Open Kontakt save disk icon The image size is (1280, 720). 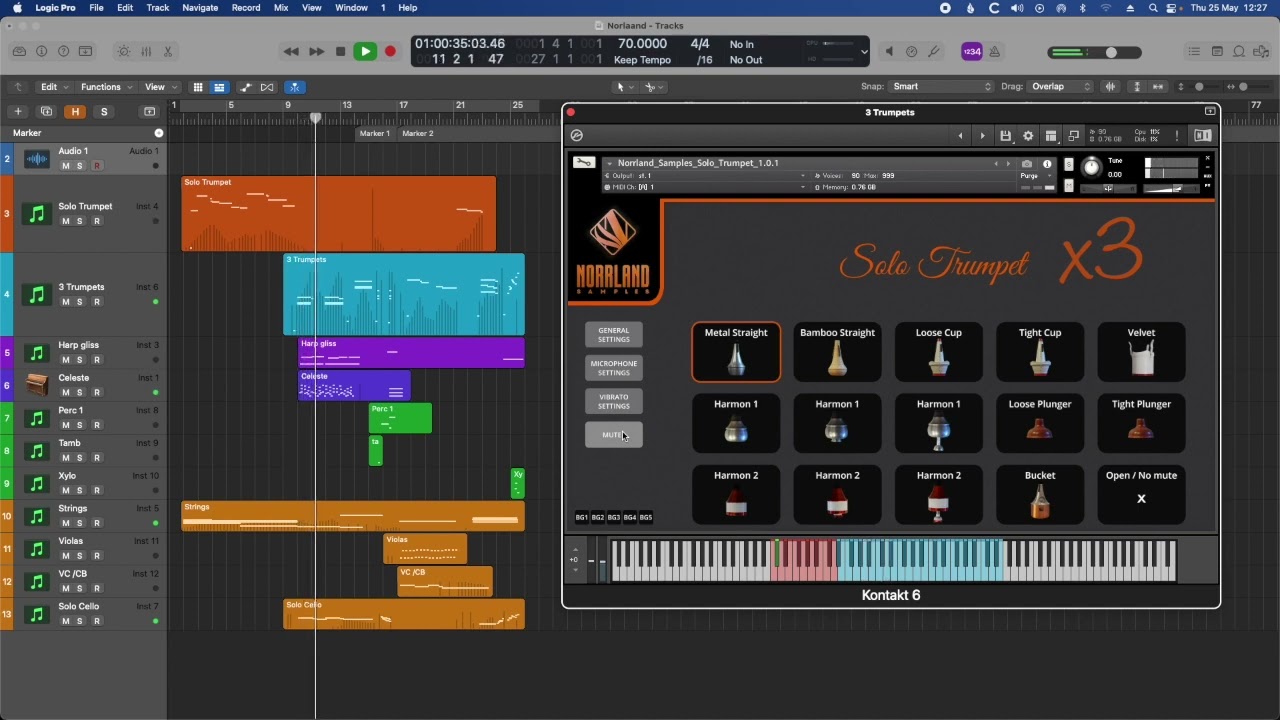pyautogui.click(x=1006, y=136)
